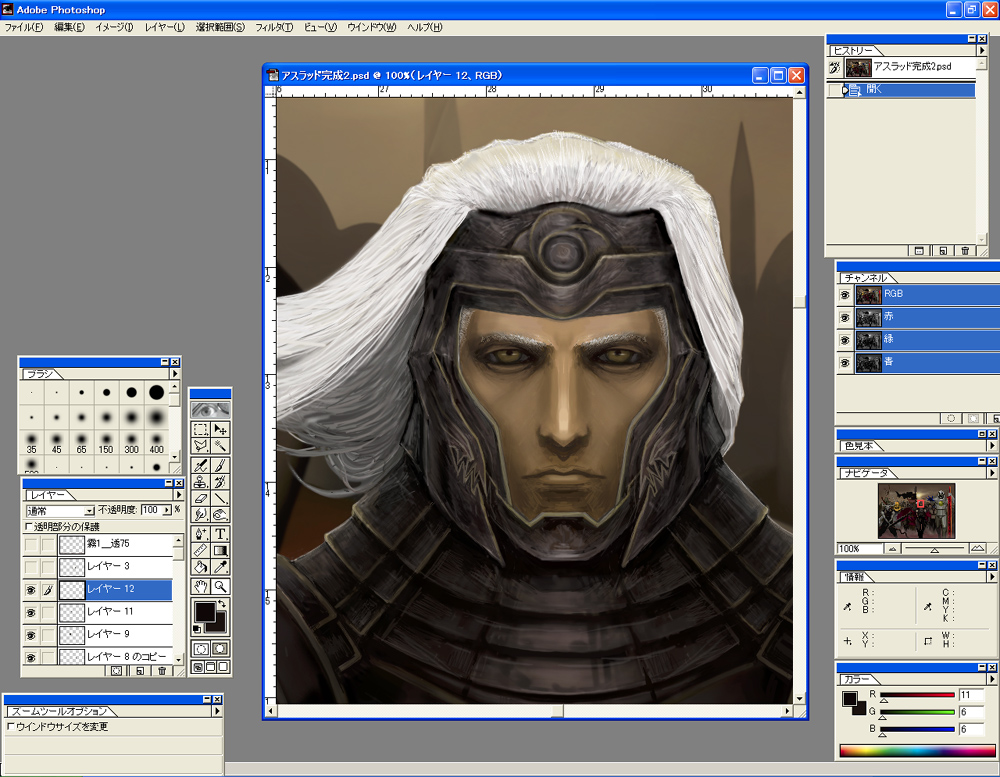Select the Eraser tool
Screen dimensions: 1000x777
pos(201,499)
